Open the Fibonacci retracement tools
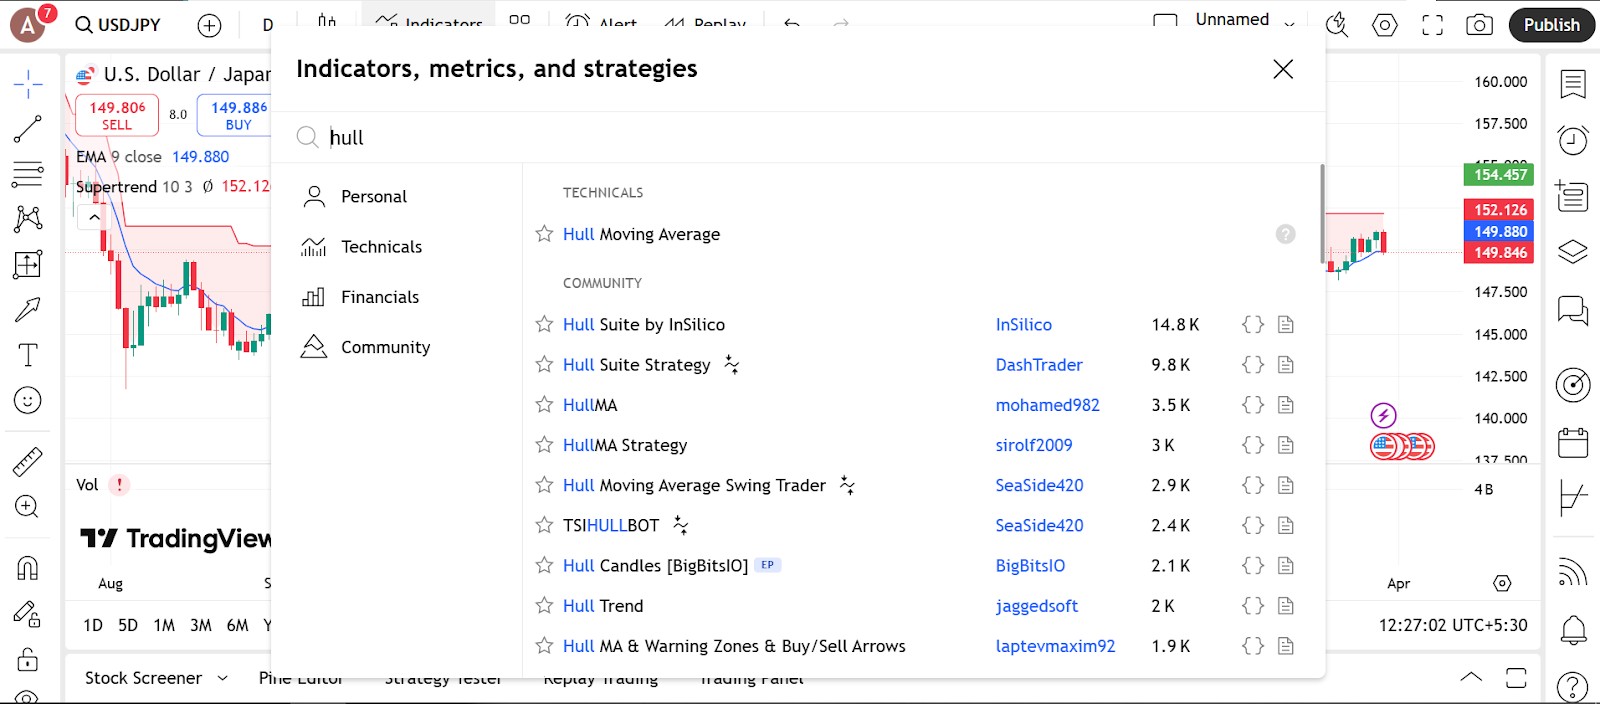Image resolution: width=1600 pixels, height=704 pixels. [x=28, y=174]
